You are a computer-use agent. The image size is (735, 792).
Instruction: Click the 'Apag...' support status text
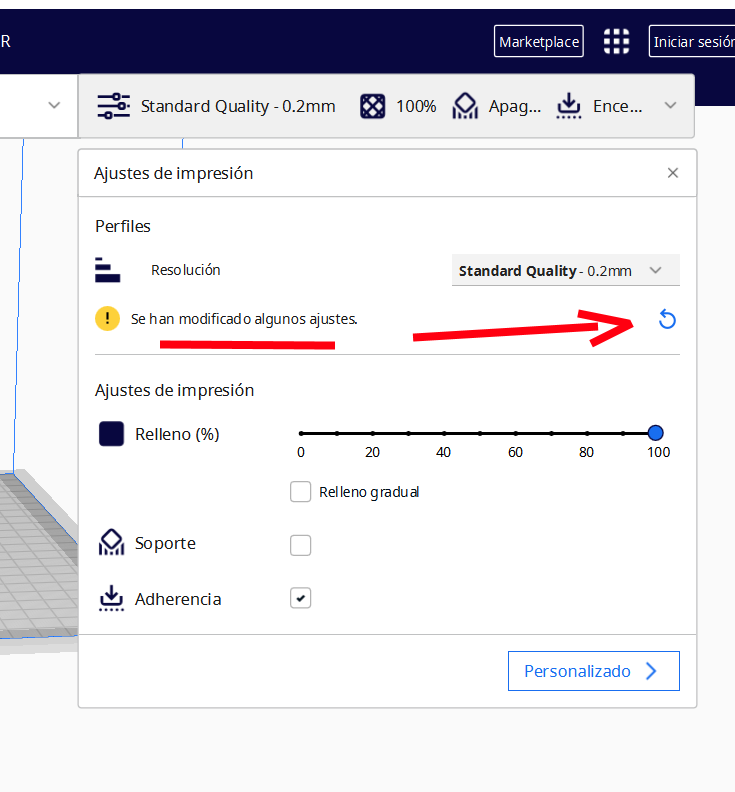(515, 107)
